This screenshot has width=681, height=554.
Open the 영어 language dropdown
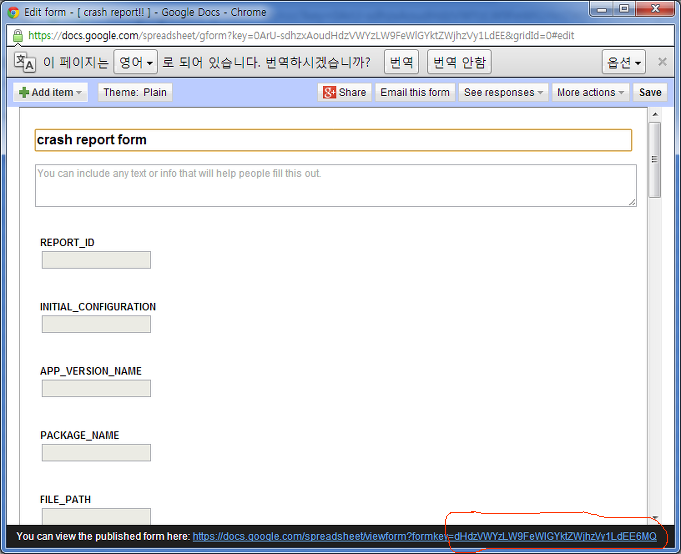tap(136, 62)
